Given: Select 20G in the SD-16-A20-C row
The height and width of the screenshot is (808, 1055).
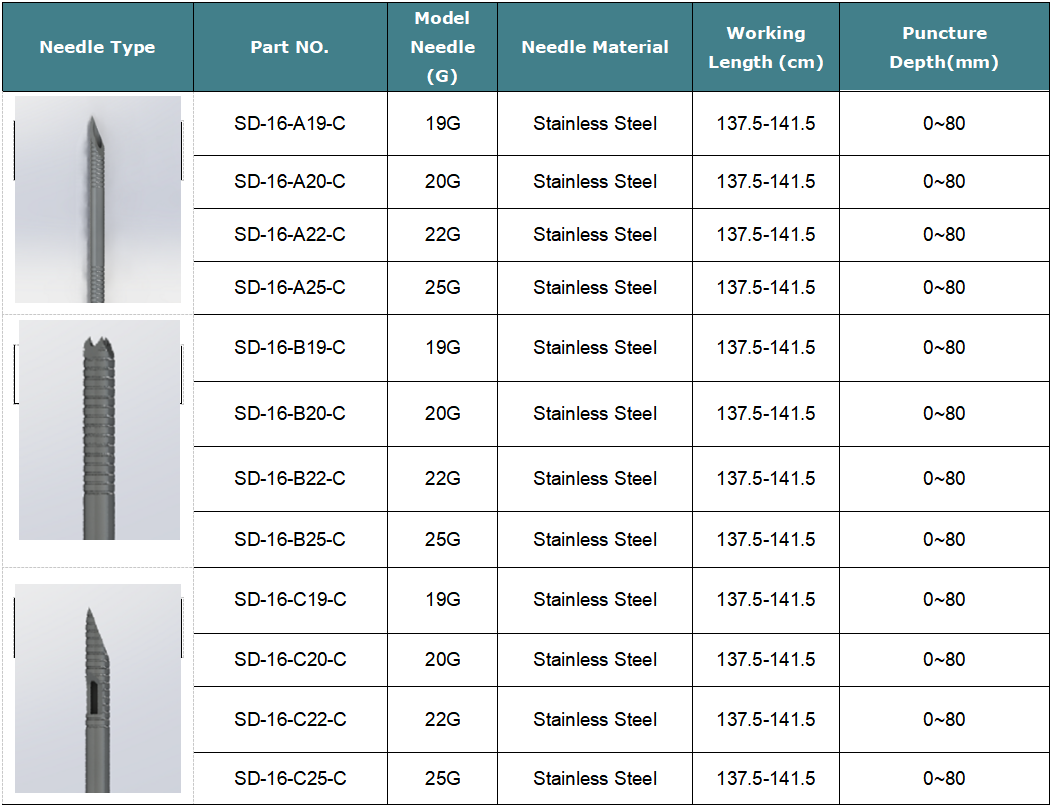Looking at the screenshot, I should (x=443, y=182).
